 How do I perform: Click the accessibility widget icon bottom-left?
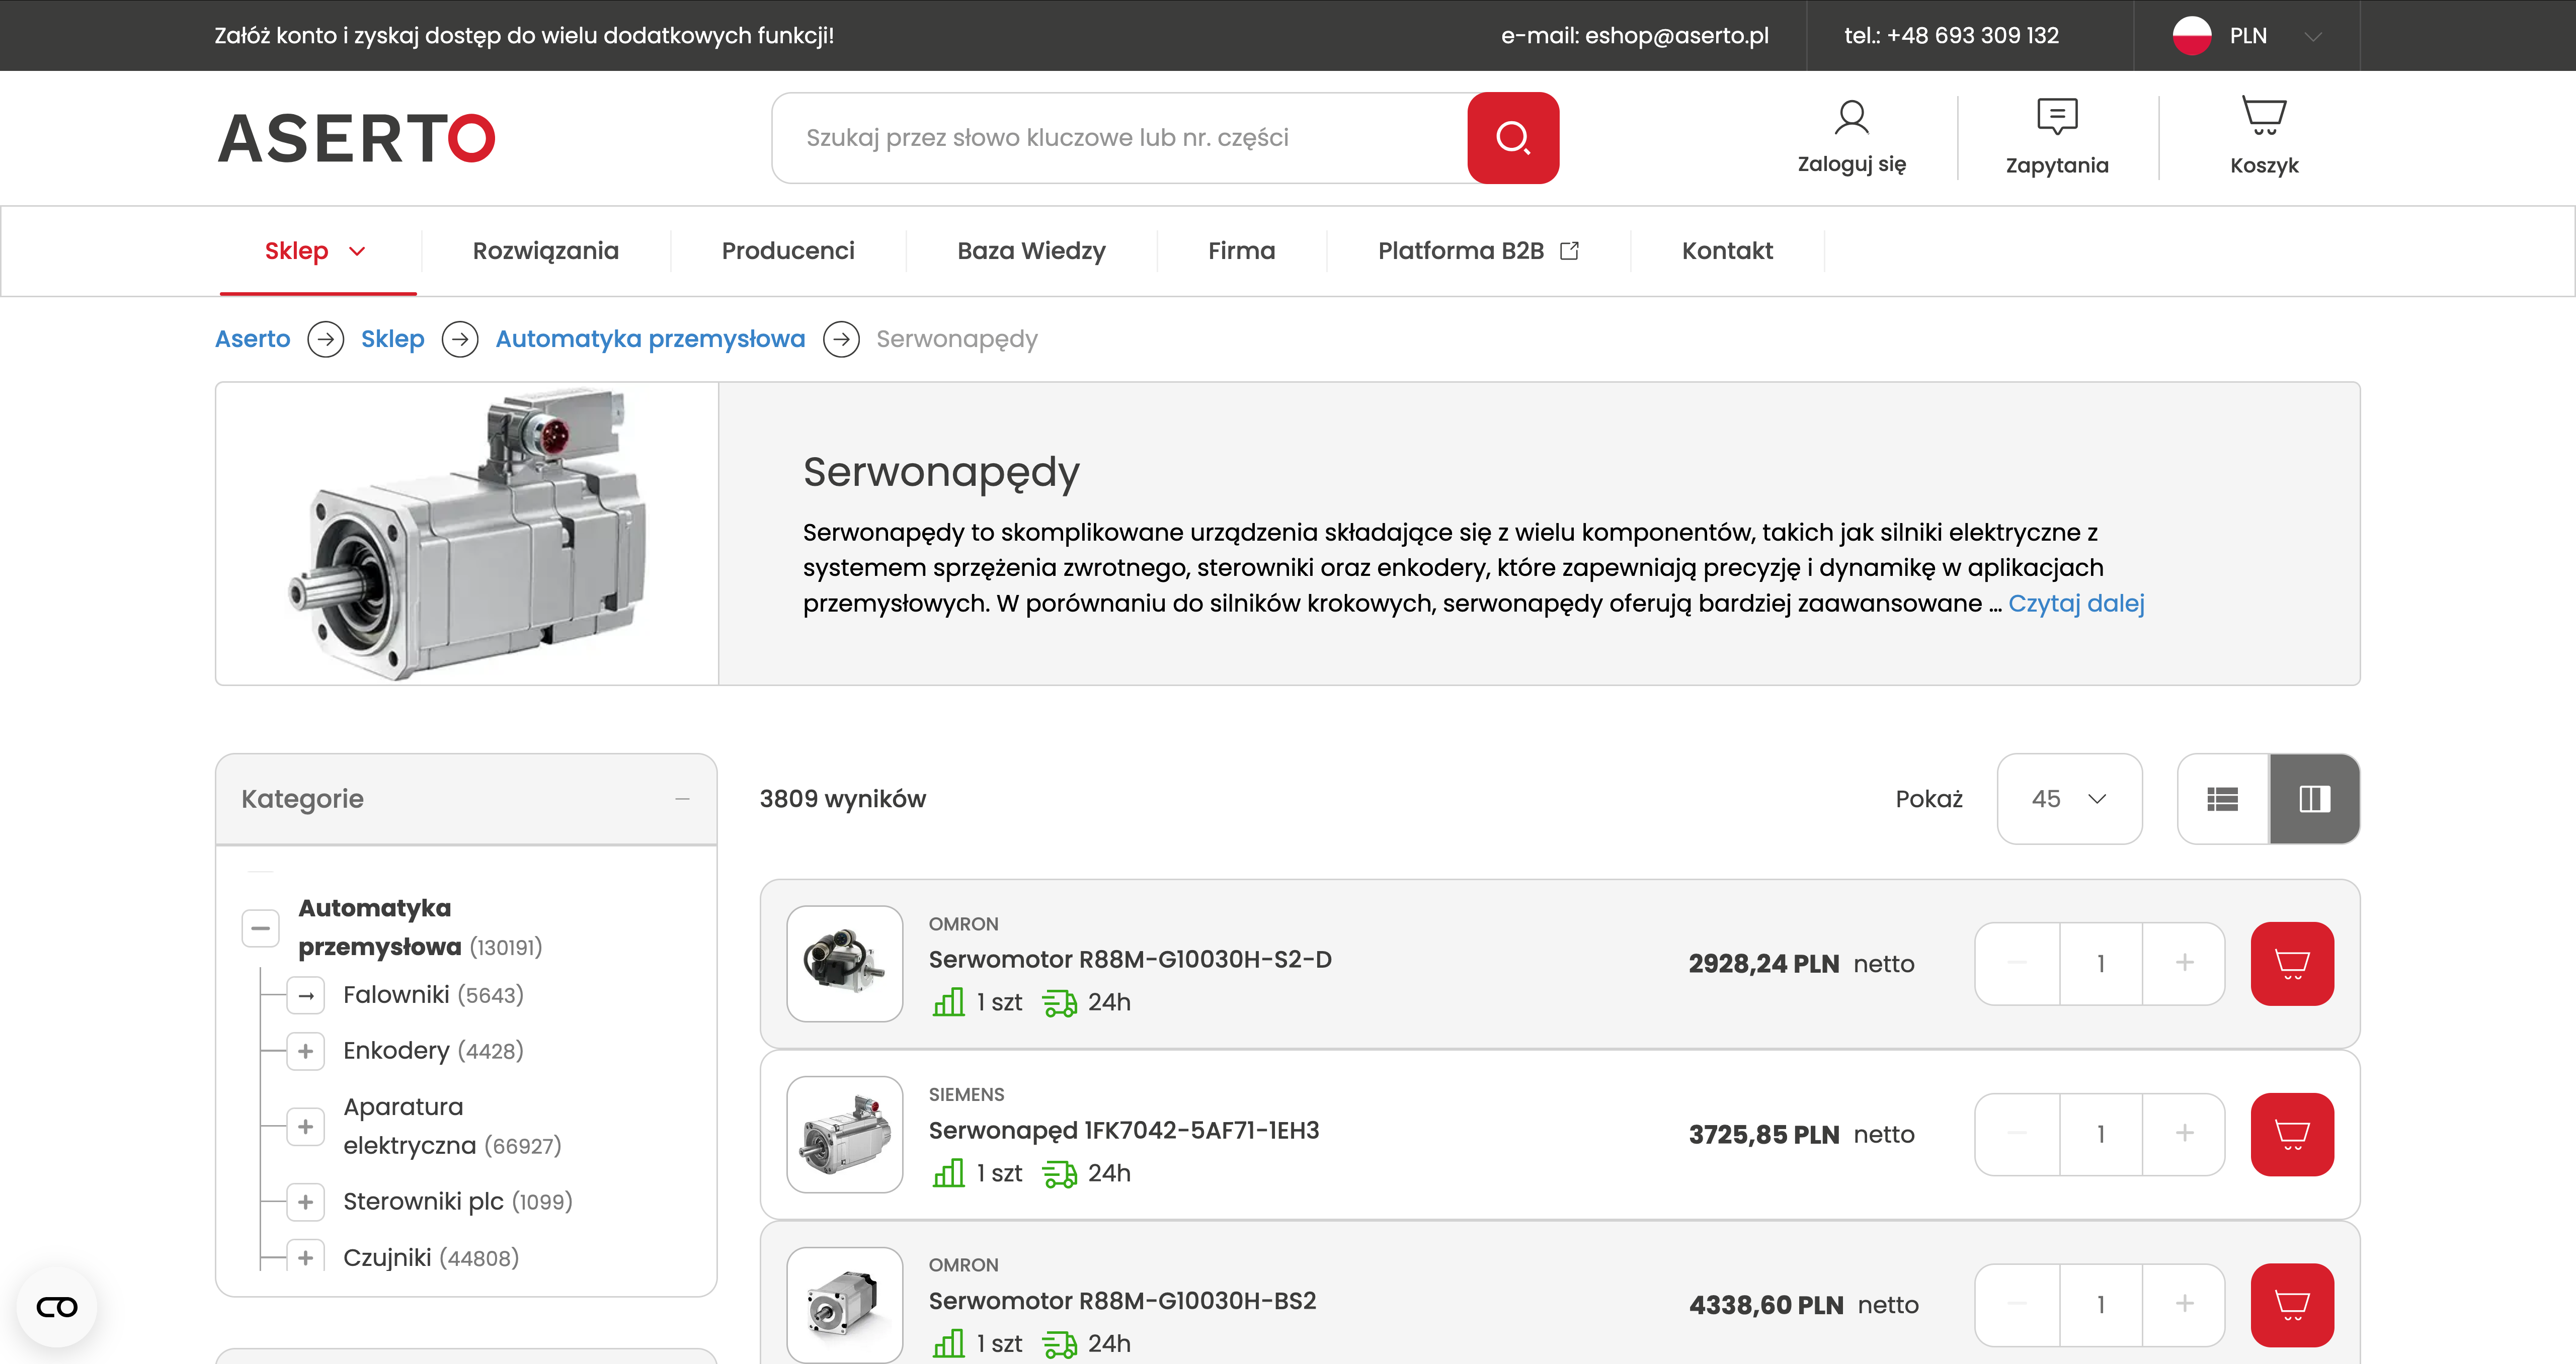(57, 1306)
